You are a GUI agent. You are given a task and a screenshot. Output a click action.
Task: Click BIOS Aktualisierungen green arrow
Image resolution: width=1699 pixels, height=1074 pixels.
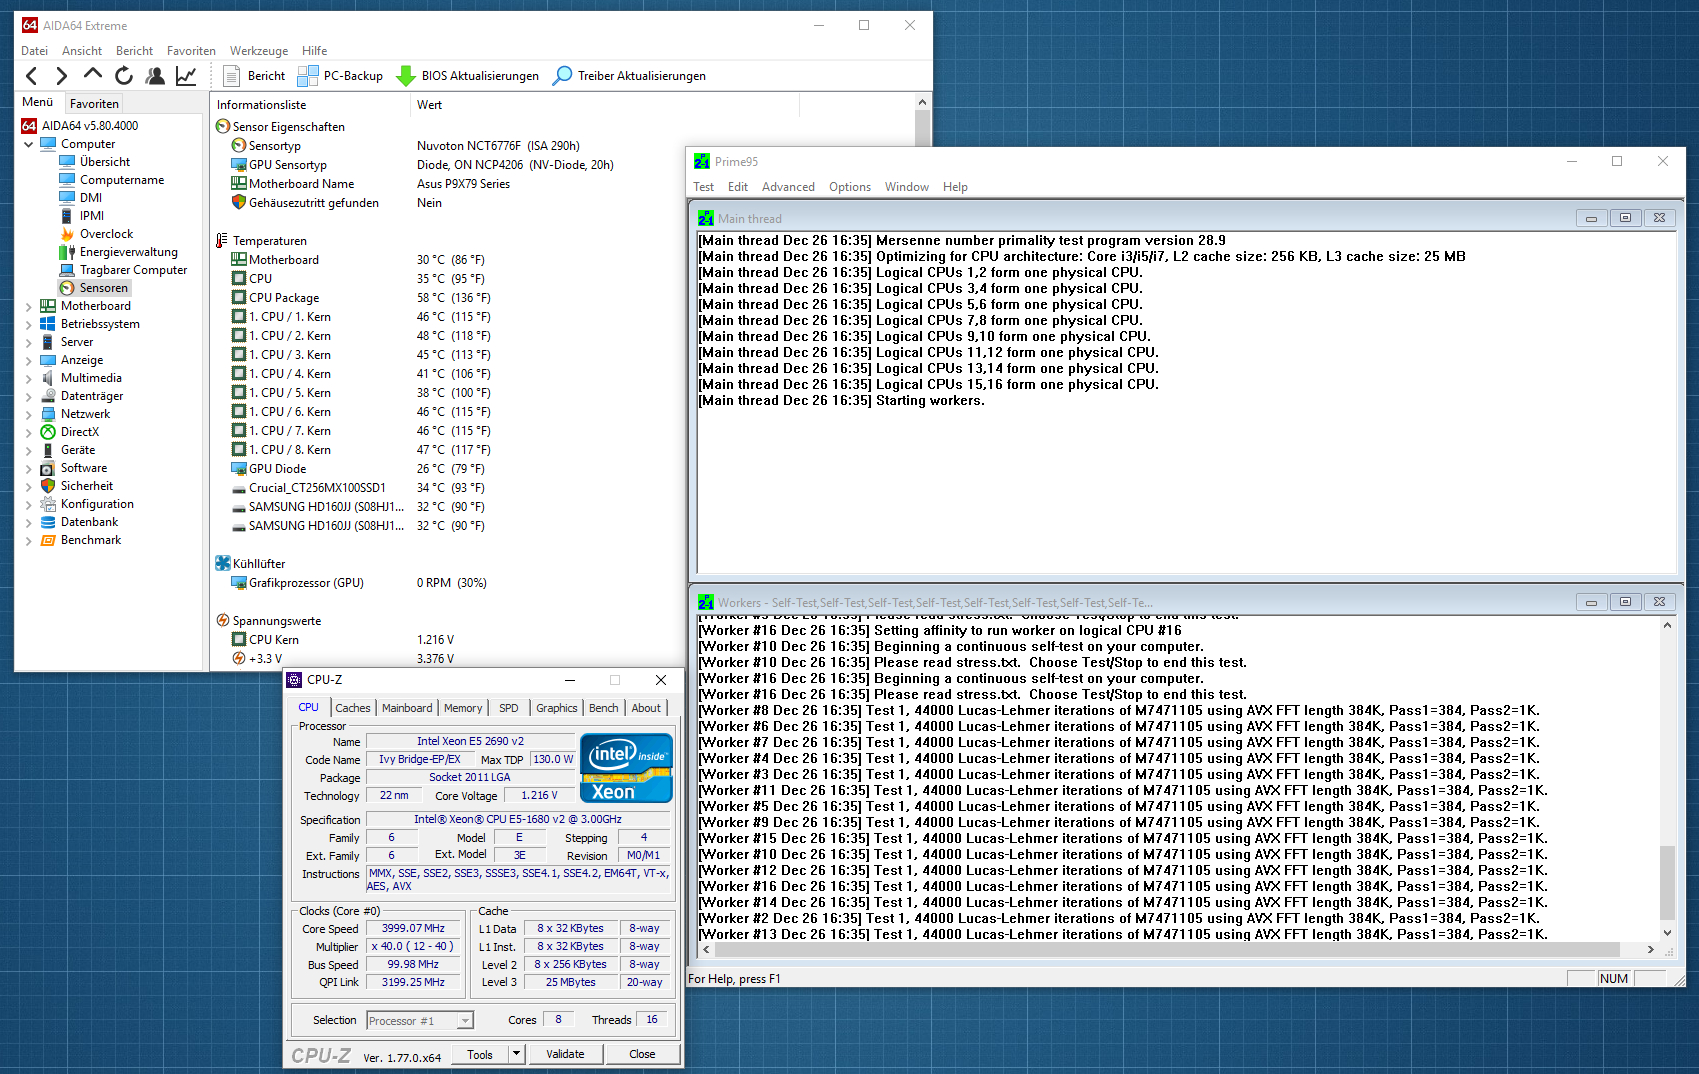click(x=406, y=76)
